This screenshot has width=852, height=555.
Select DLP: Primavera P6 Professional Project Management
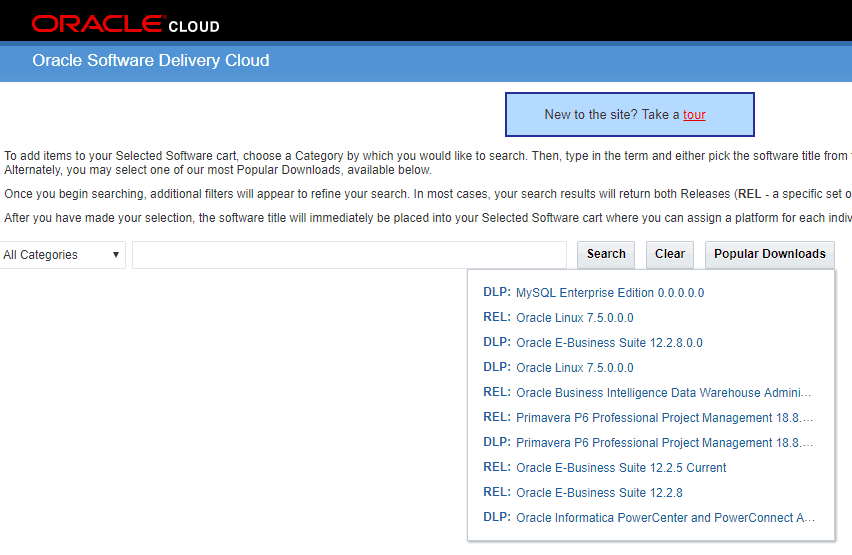[648, 442]
